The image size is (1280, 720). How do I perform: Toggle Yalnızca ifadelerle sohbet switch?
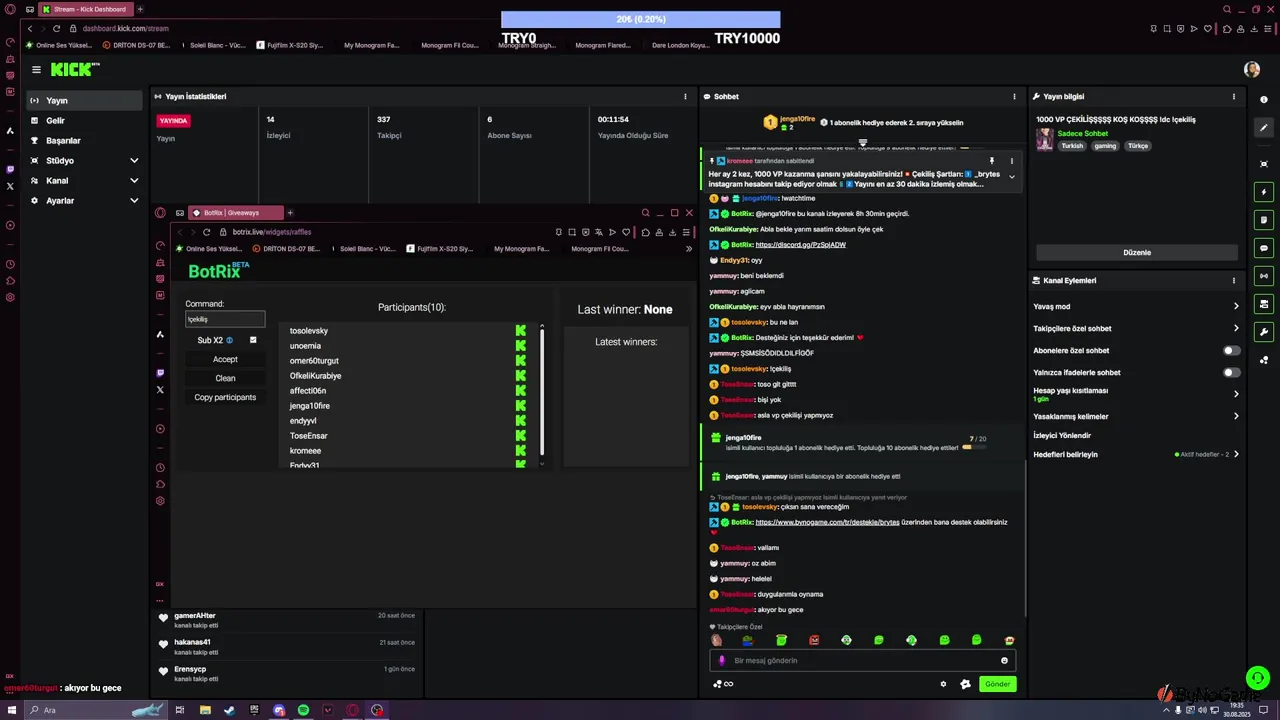[1232, 373]
